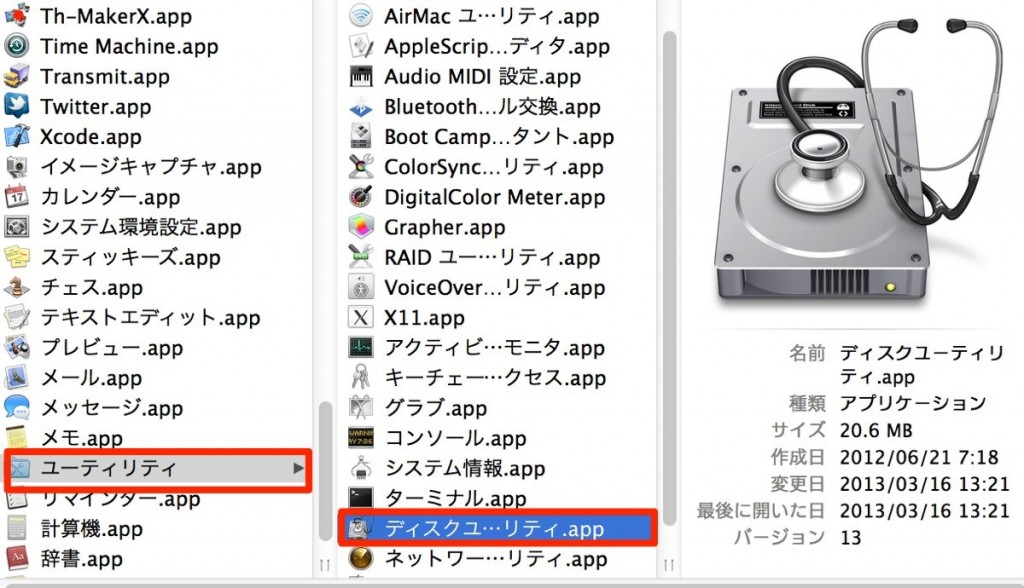
Task: Click the Time Machine.app icon
Action: pos(17,46)
